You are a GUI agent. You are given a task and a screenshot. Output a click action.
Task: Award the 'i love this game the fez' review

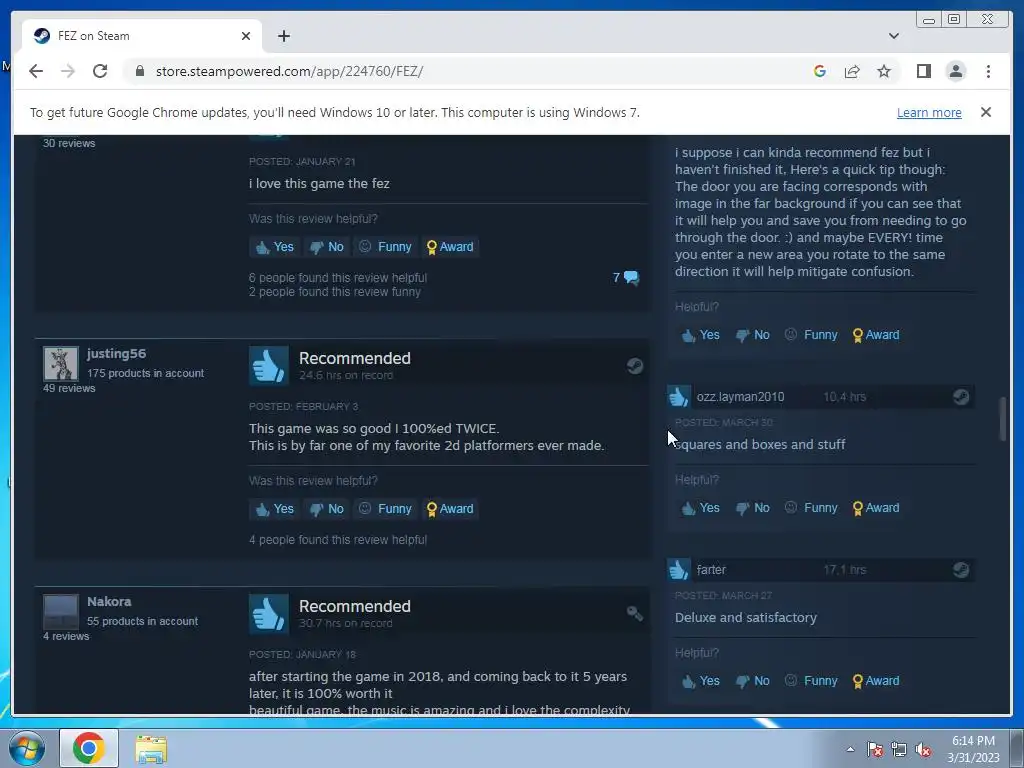450,247
